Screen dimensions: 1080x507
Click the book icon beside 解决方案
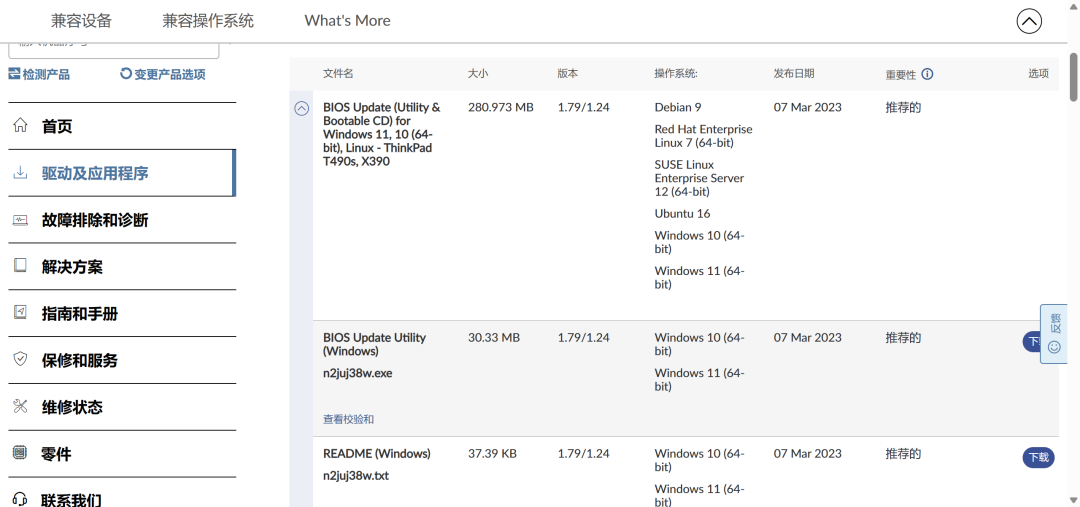tap(21, 266)
